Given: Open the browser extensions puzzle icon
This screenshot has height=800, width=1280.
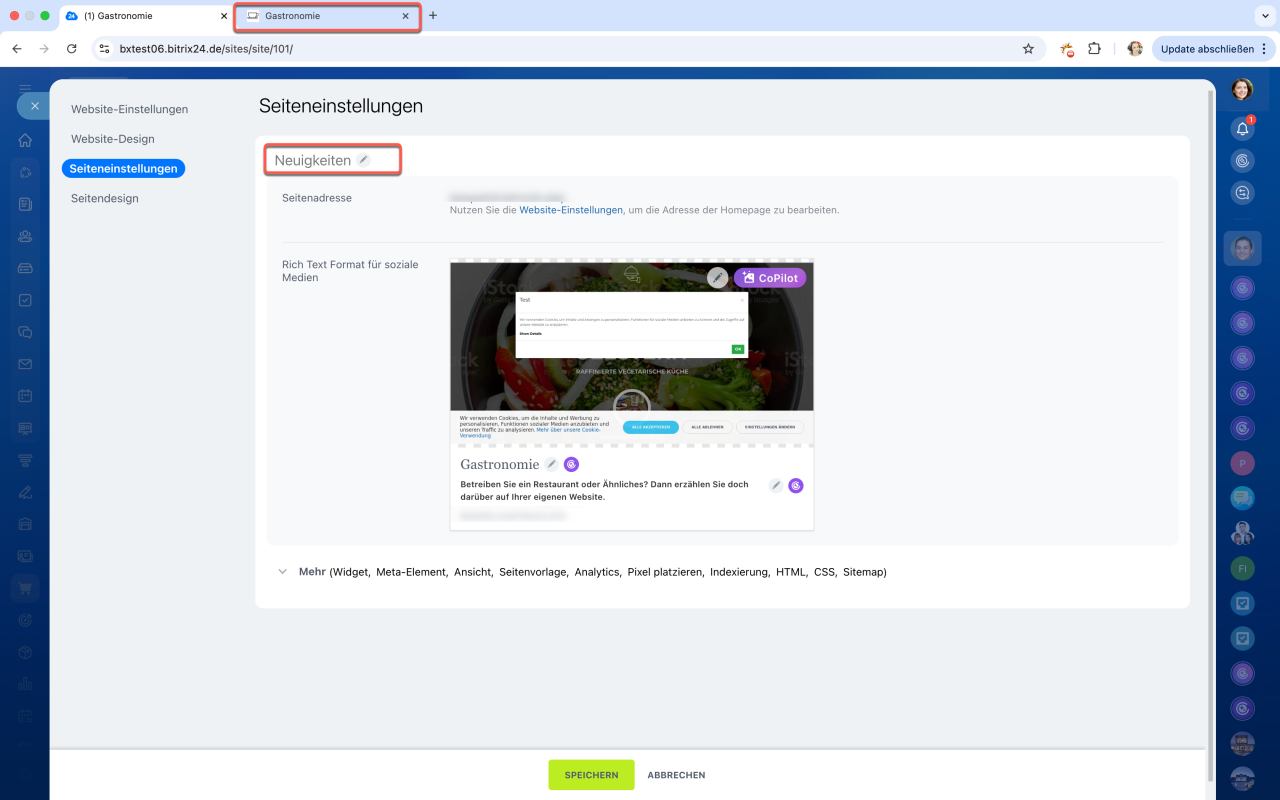Looking at the screenshot, I should [x=1094, y=48].
